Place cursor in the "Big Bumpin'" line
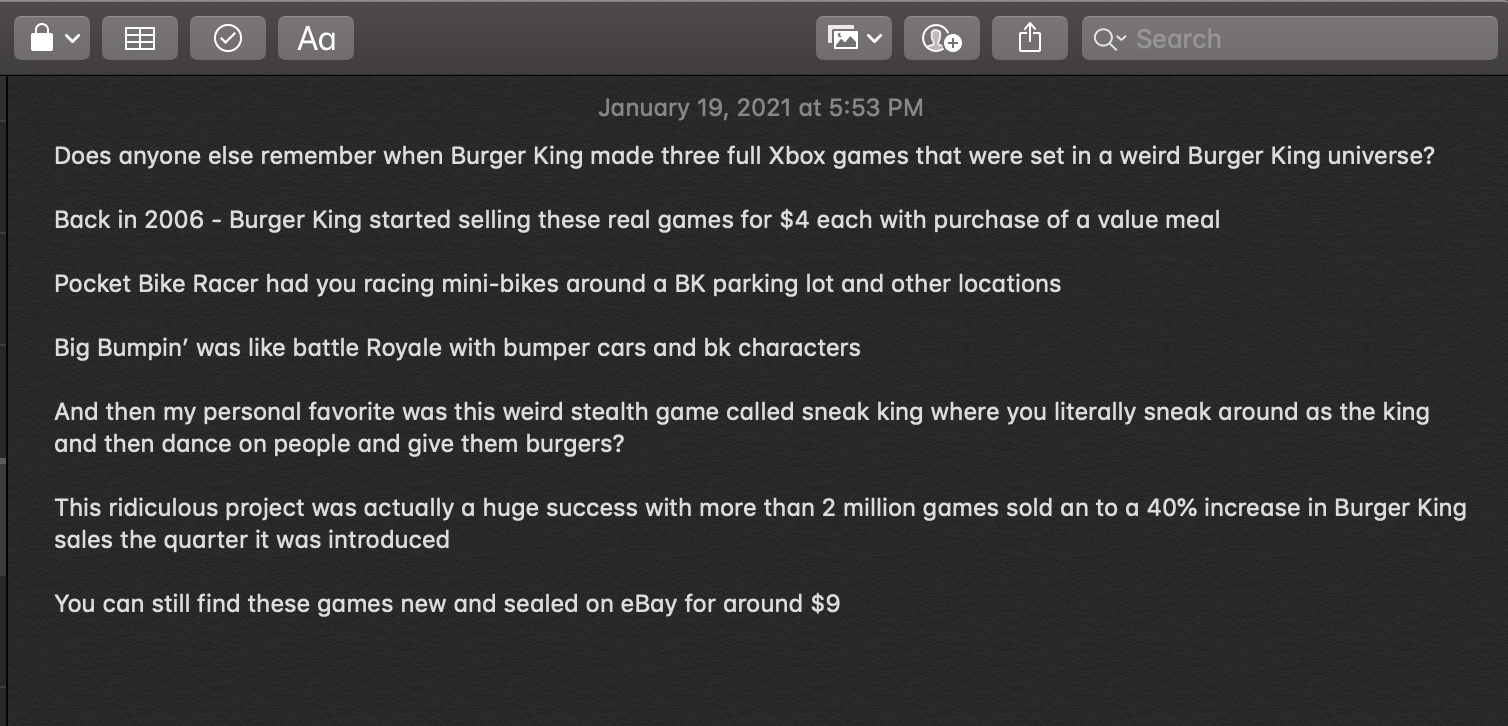1508x726 pixels. [457, 348]
